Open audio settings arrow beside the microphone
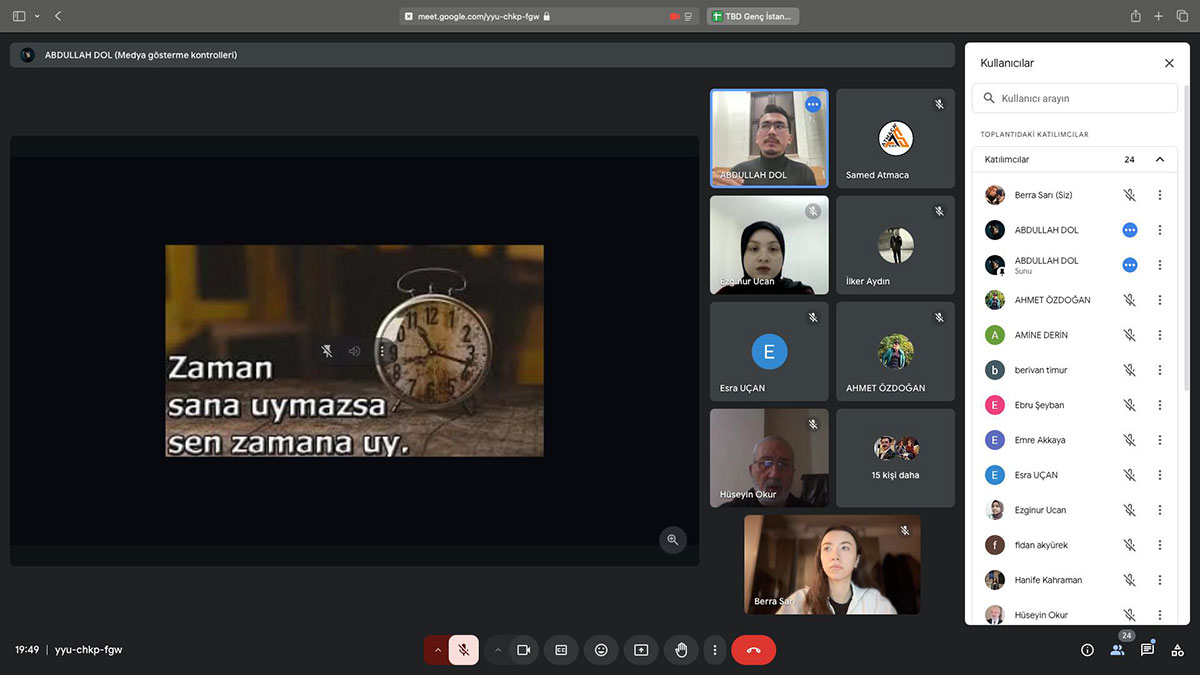 [x=437, y=650]
